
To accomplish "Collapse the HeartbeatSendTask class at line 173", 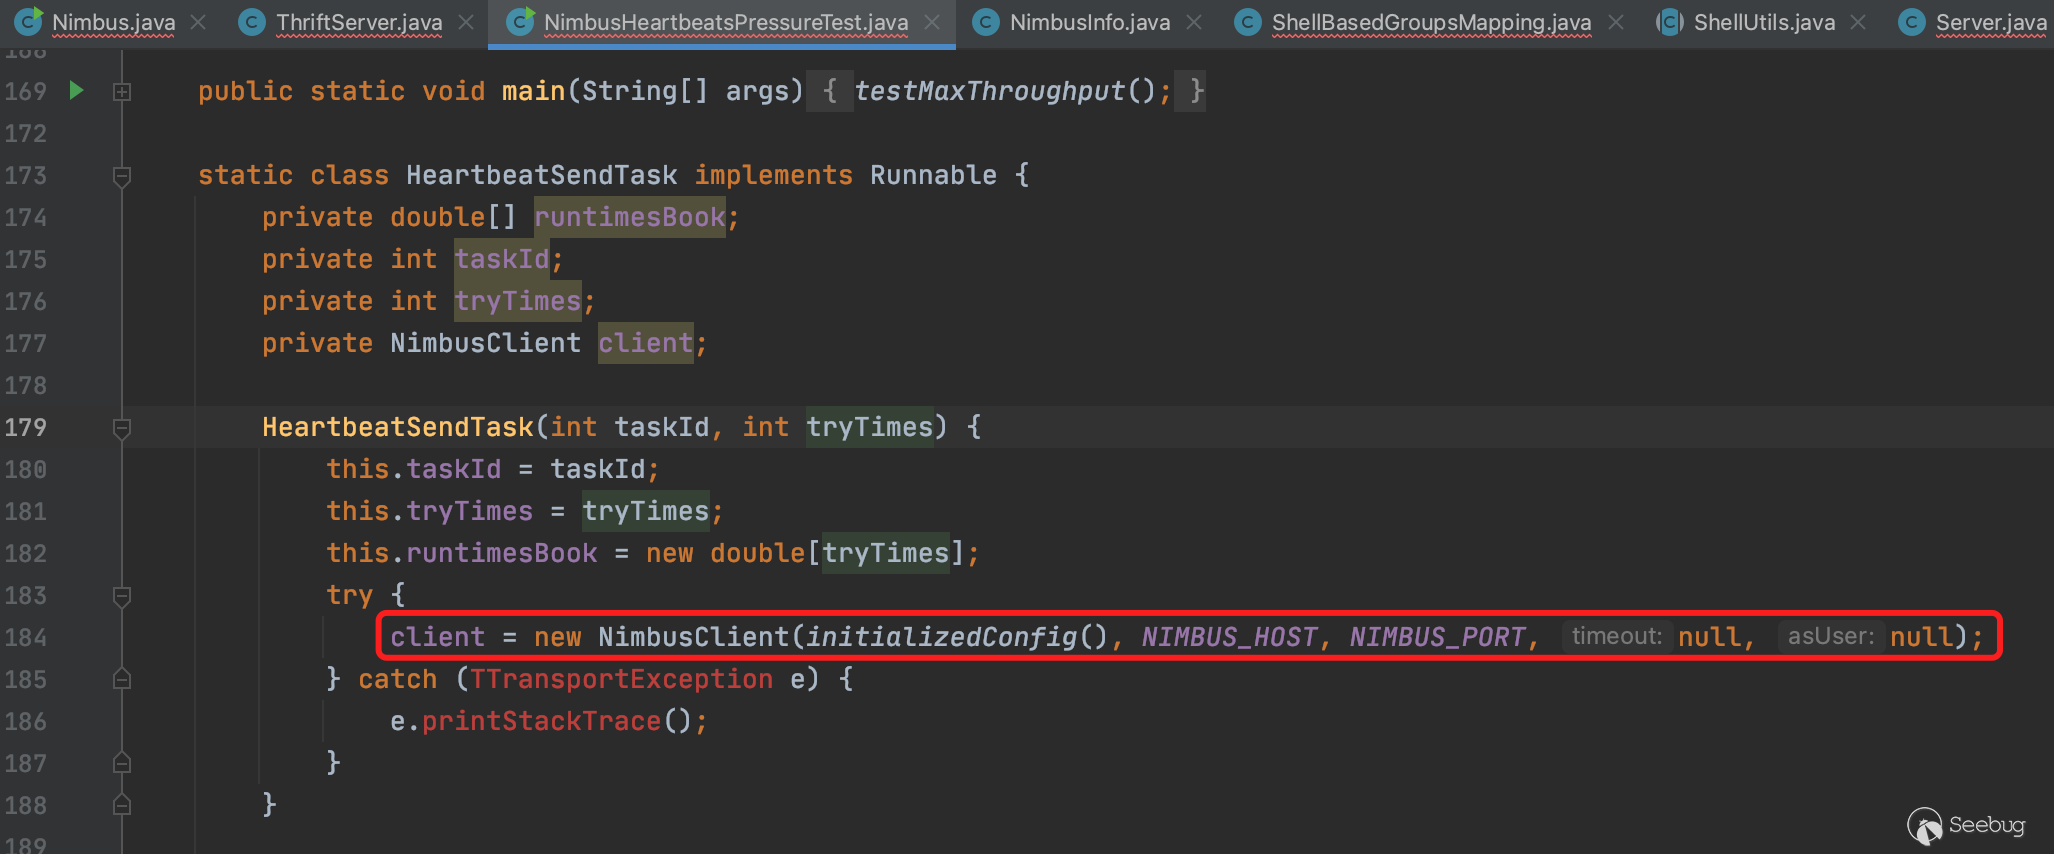I will click(122, 176).
